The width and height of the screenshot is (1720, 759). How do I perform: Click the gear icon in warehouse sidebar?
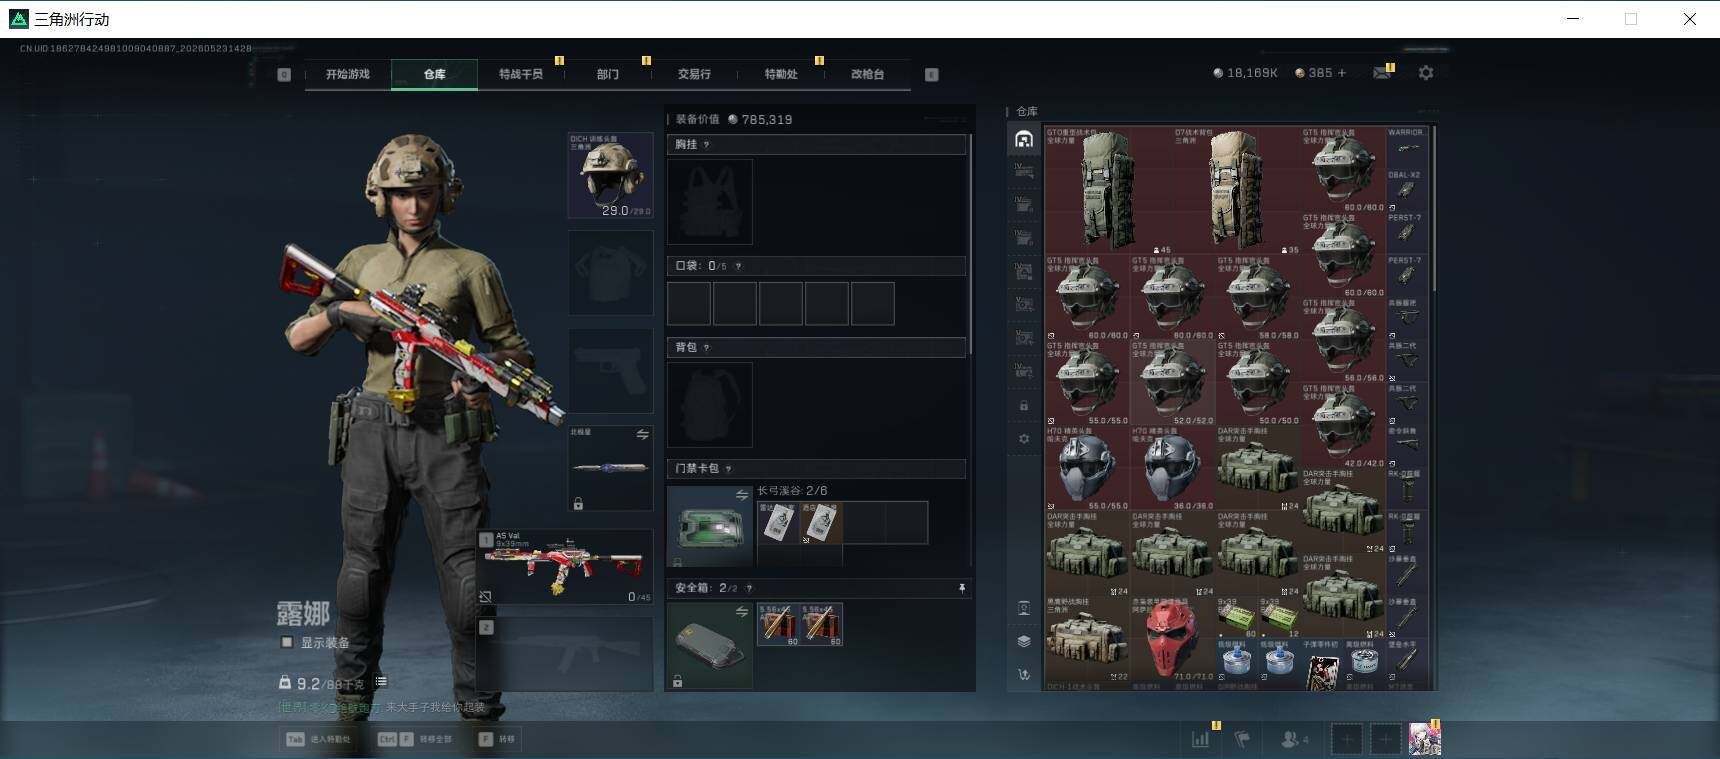tap(1024, 439)
